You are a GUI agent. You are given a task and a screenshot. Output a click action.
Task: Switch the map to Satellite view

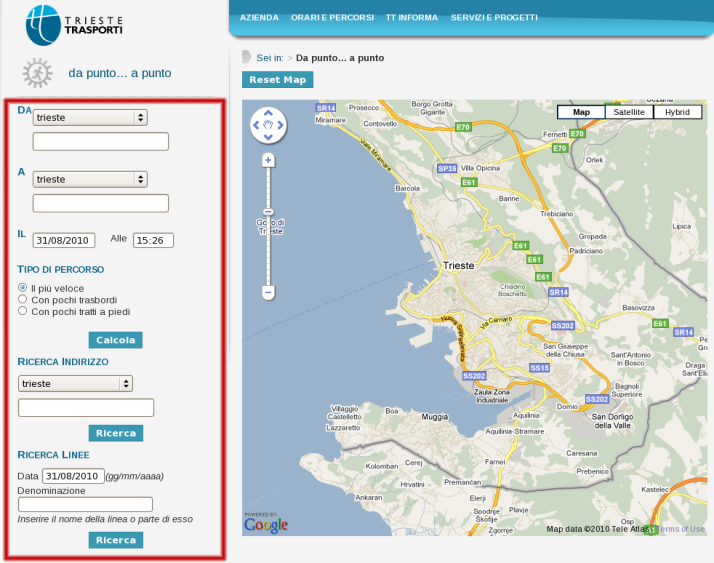(x=629, y=112)
